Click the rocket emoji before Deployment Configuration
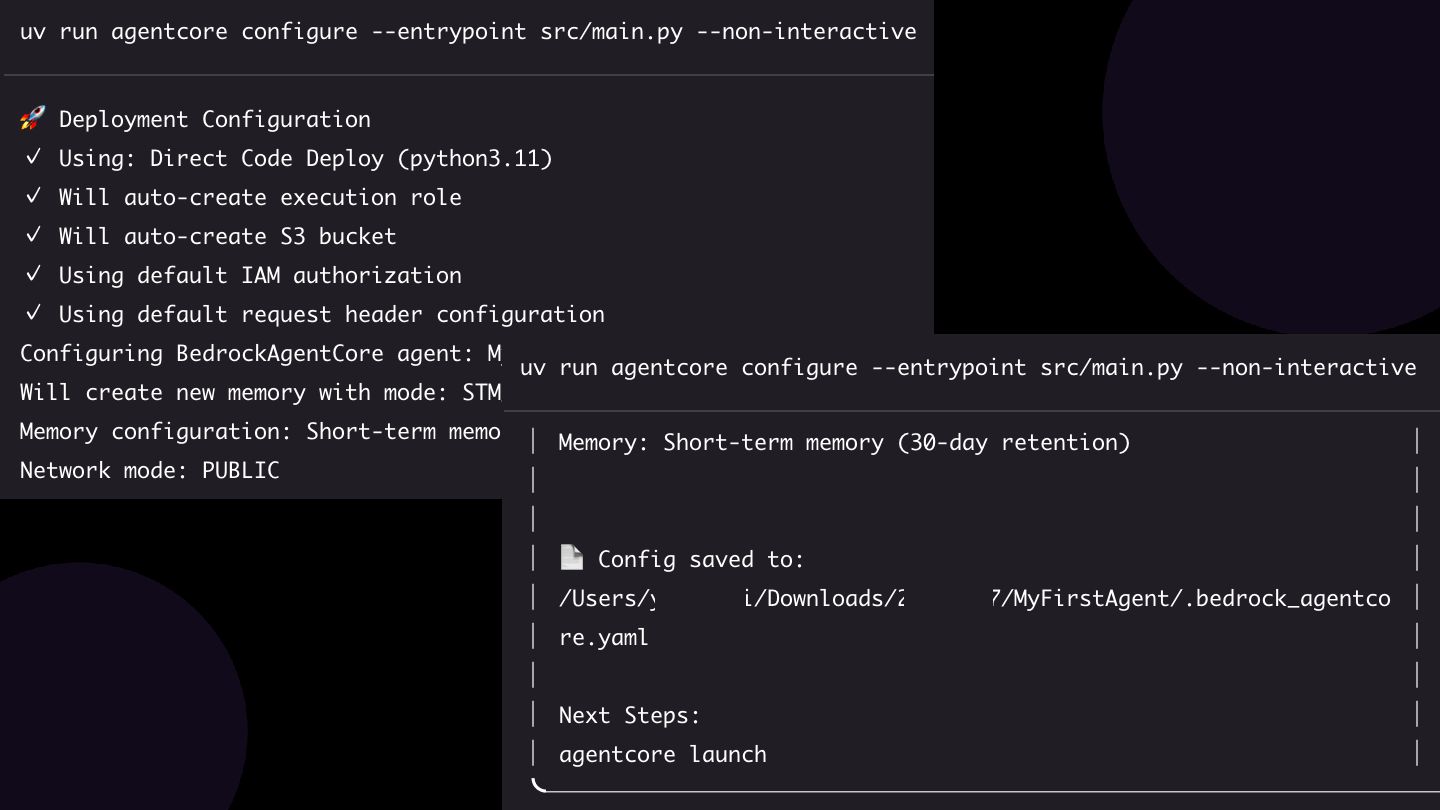1440x810 pixels. point(33,119)
